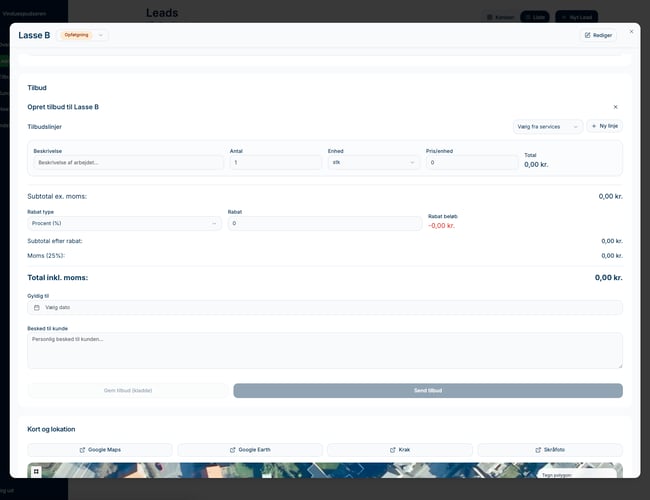Screen dimensions: 650x500
Task: Close the Lasse B lead dialog
Action: click(x=631, y=31)
